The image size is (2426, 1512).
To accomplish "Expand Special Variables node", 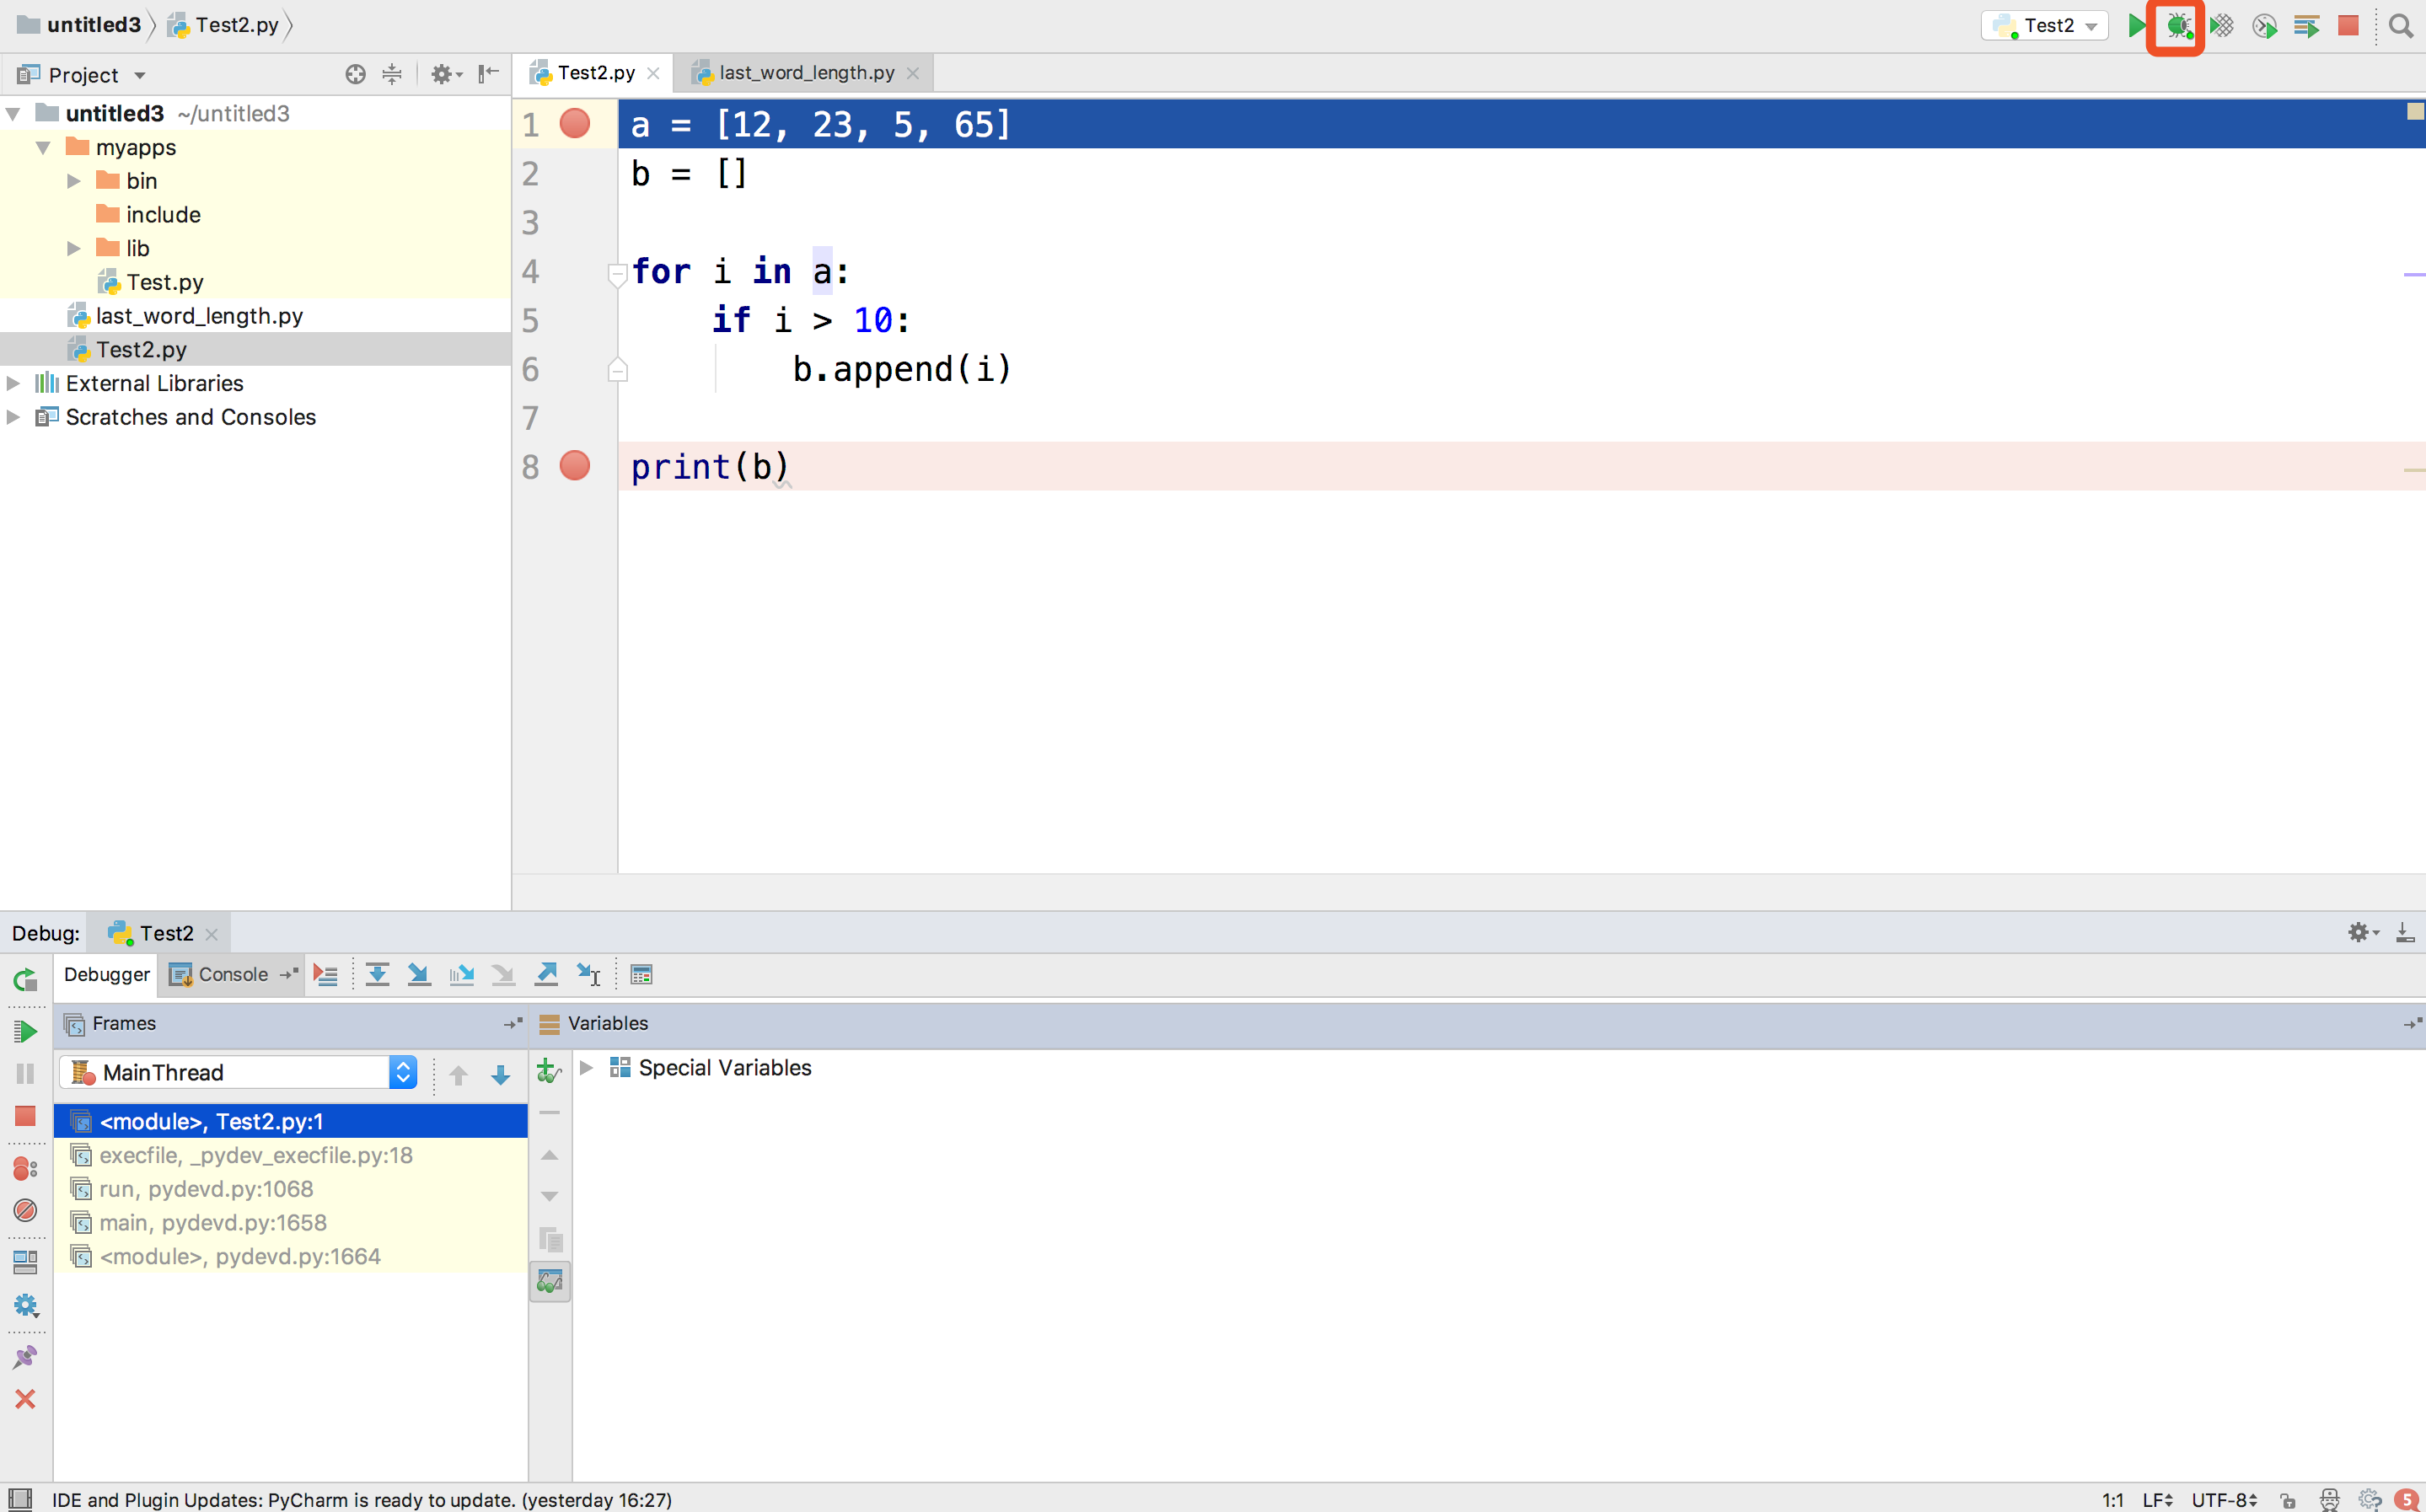I will point(587,1068).
